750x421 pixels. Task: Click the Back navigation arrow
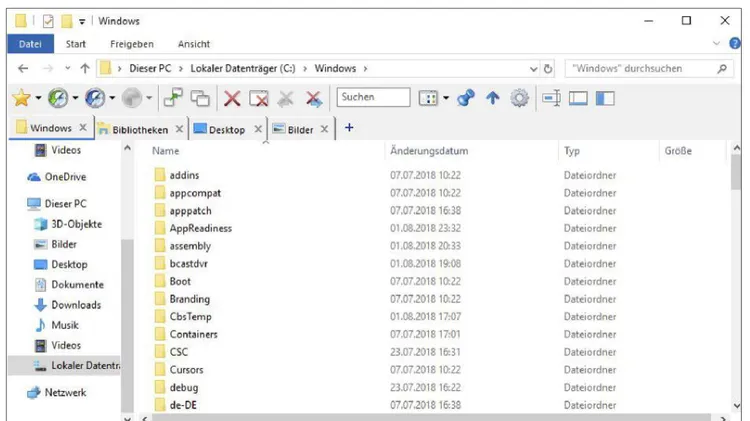point(23,68)
